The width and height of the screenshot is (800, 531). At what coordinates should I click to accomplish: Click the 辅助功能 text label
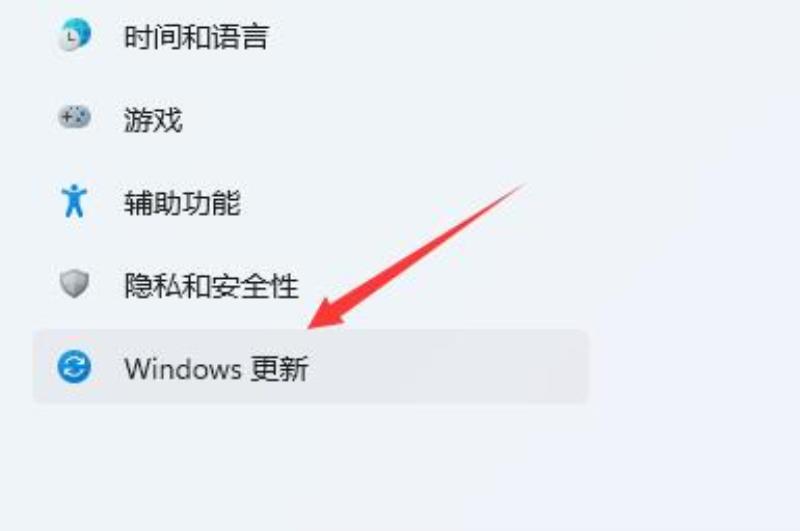point(182,203)
